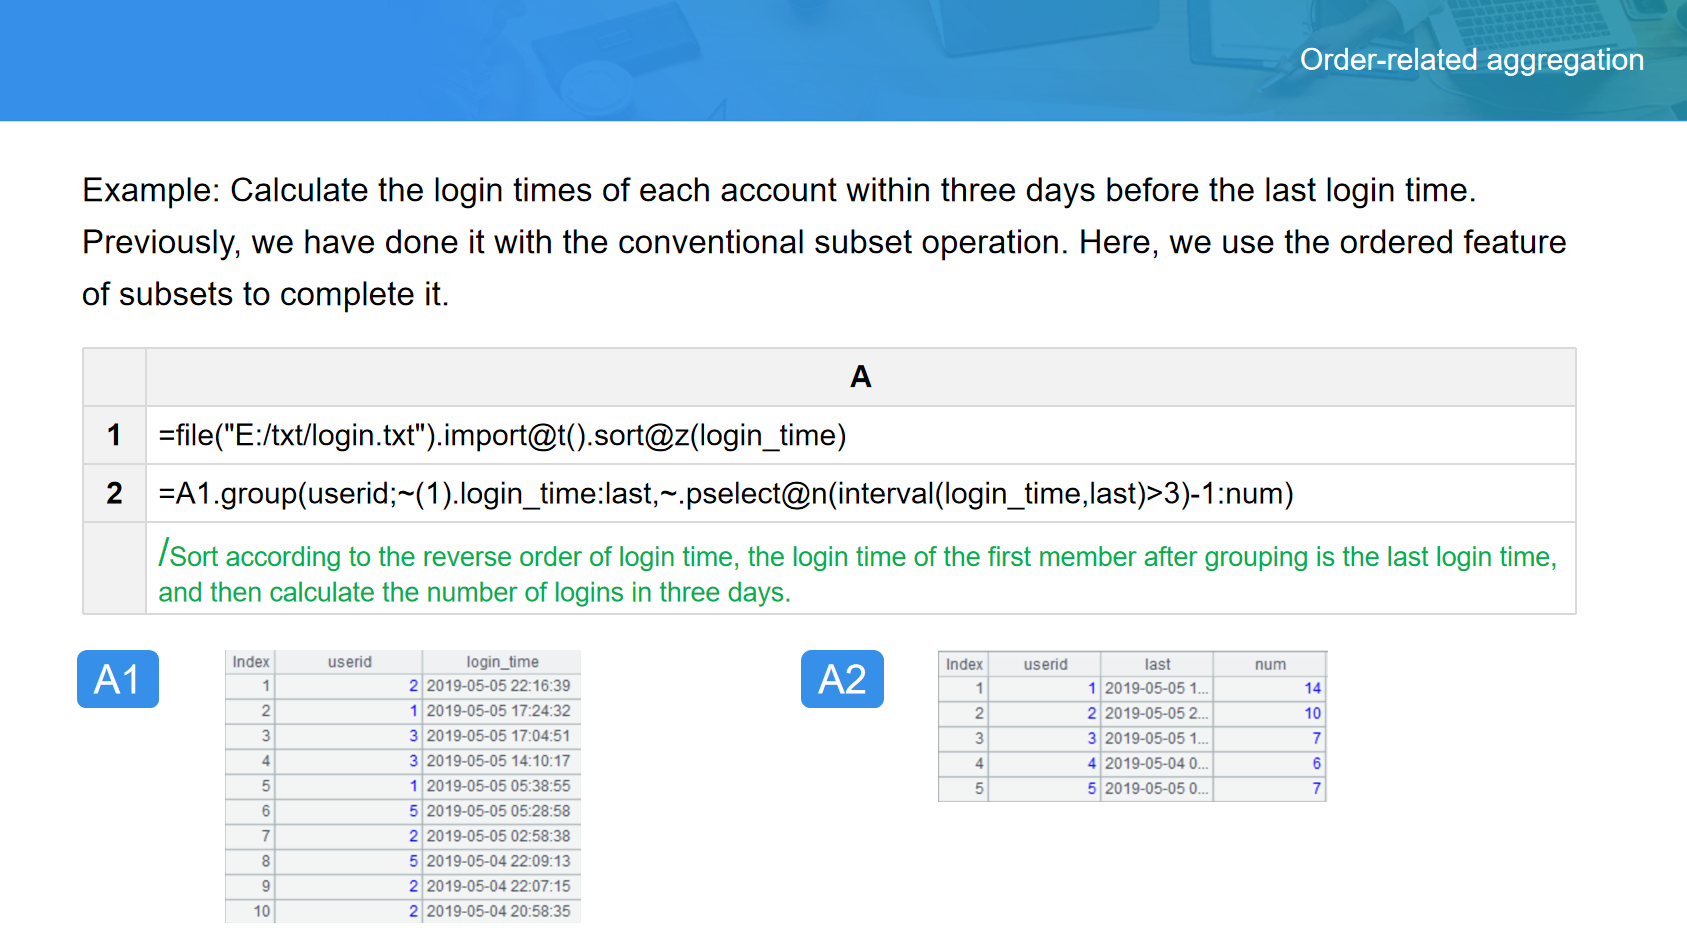
Task: Click the A1.group formula cell
Action: (860, 493)
